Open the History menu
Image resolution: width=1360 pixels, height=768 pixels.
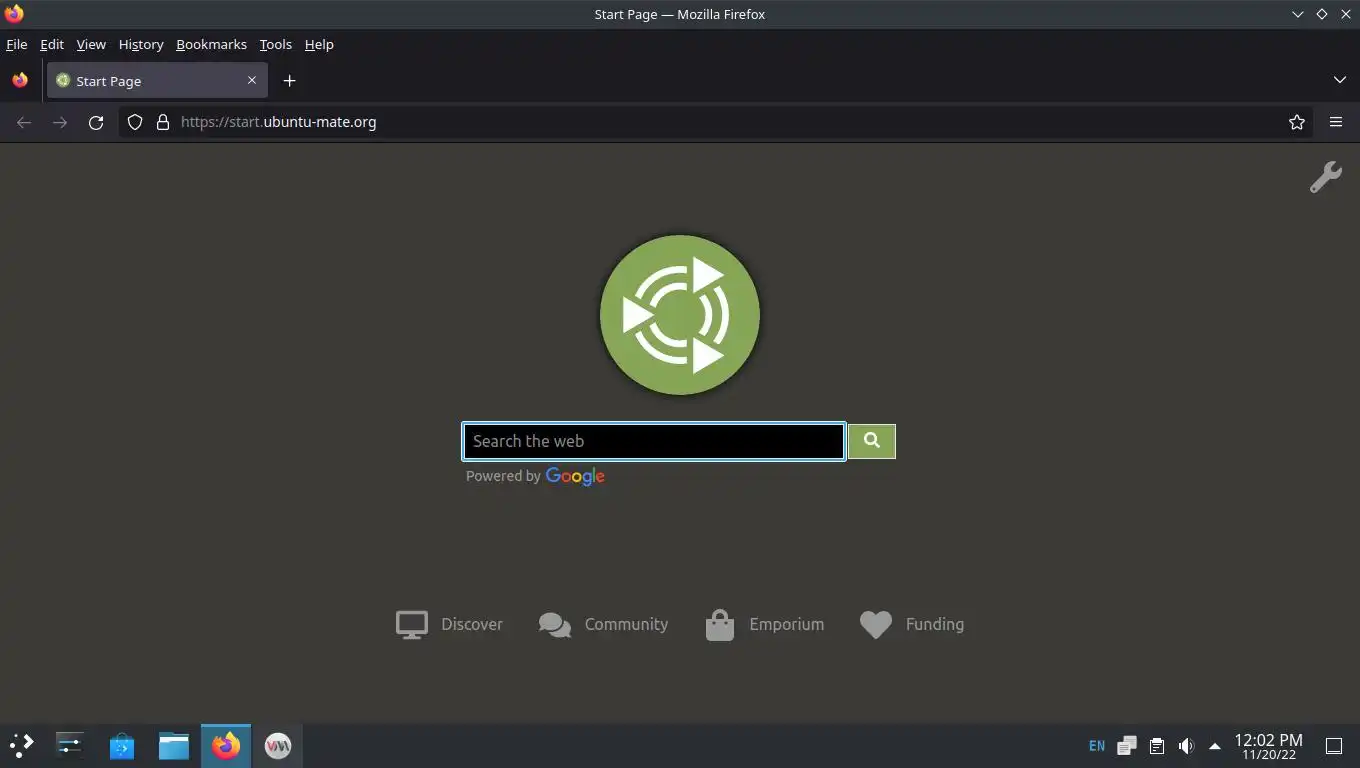click(141, 44)
